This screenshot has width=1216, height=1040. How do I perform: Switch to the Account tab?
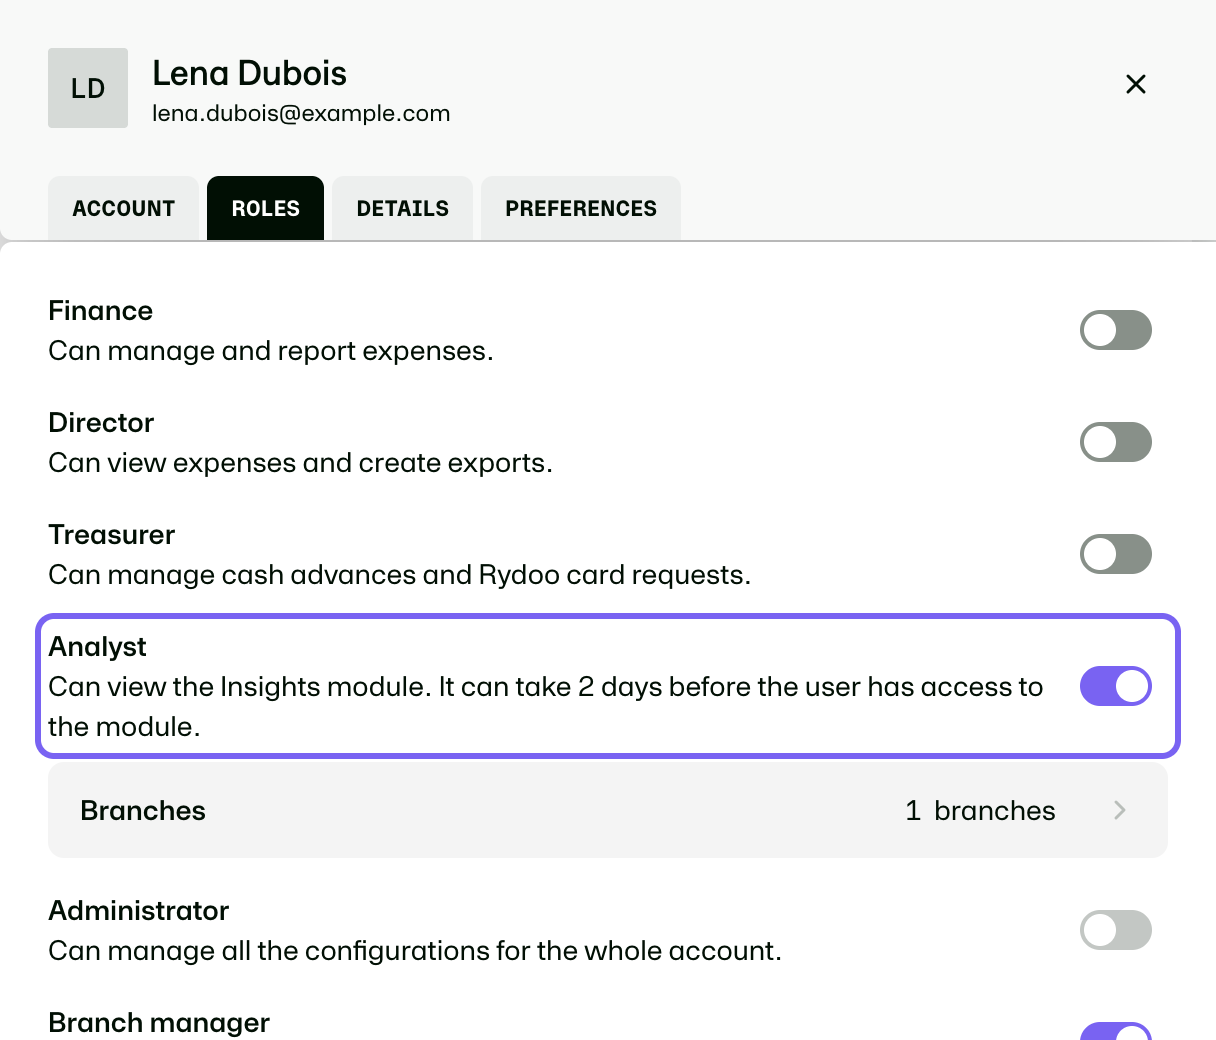(x=124, y=208)
